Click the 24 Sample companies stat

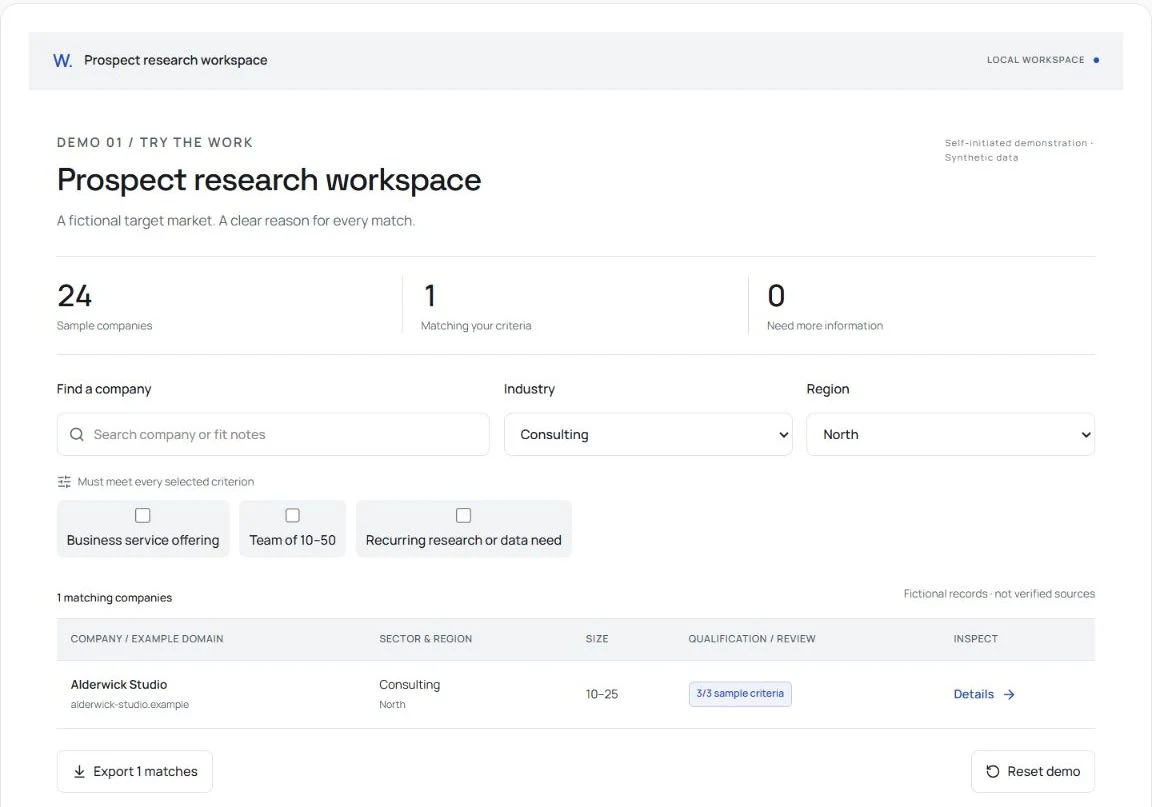[104, 306]
